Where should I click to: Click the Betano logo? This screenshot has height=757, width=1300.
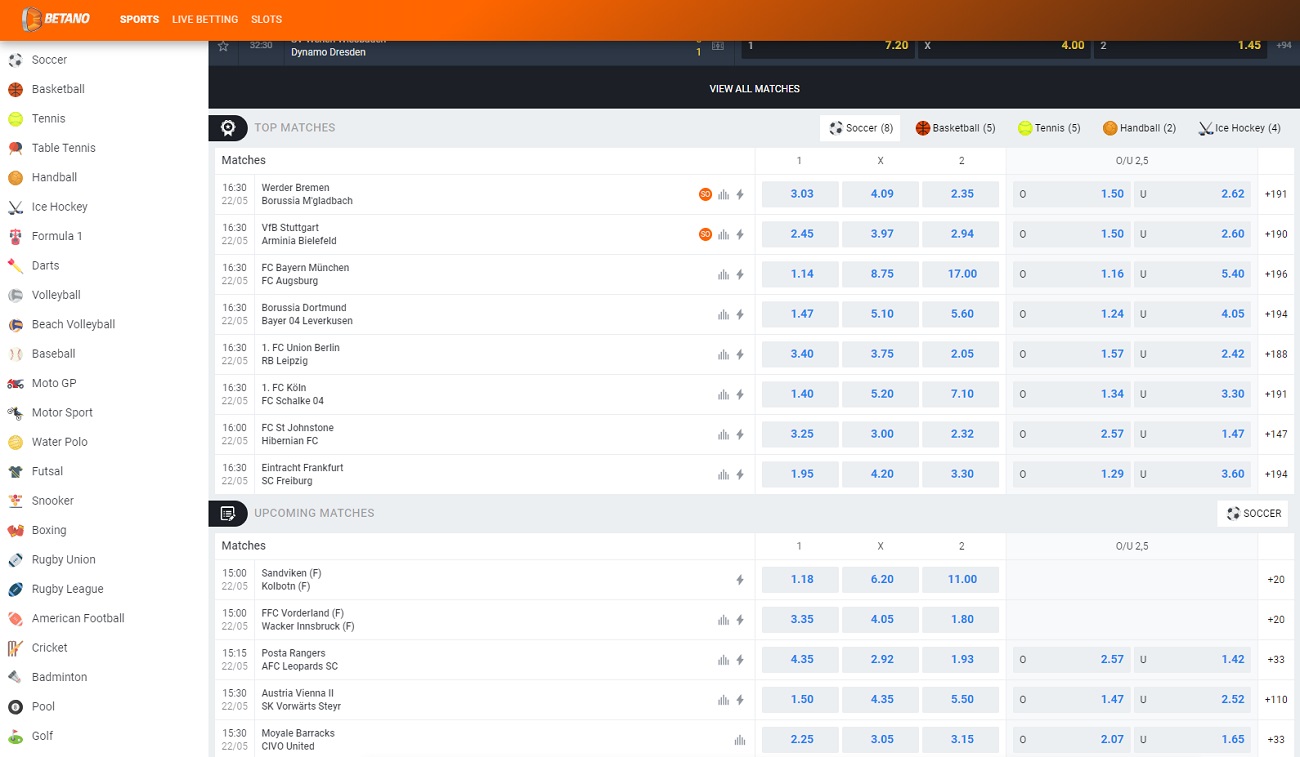tap(56, 19)
